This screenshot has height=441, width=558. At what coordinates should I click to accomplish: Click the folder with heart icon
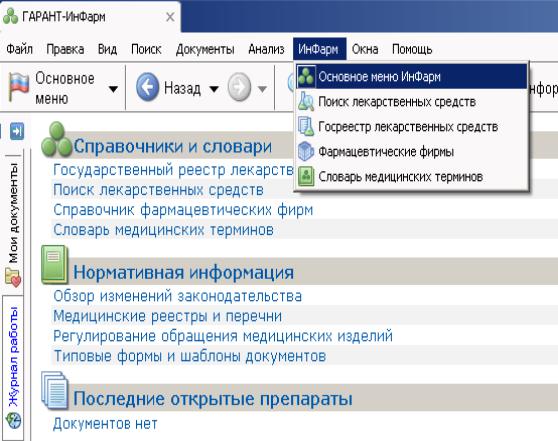click(x=14, y=278)
